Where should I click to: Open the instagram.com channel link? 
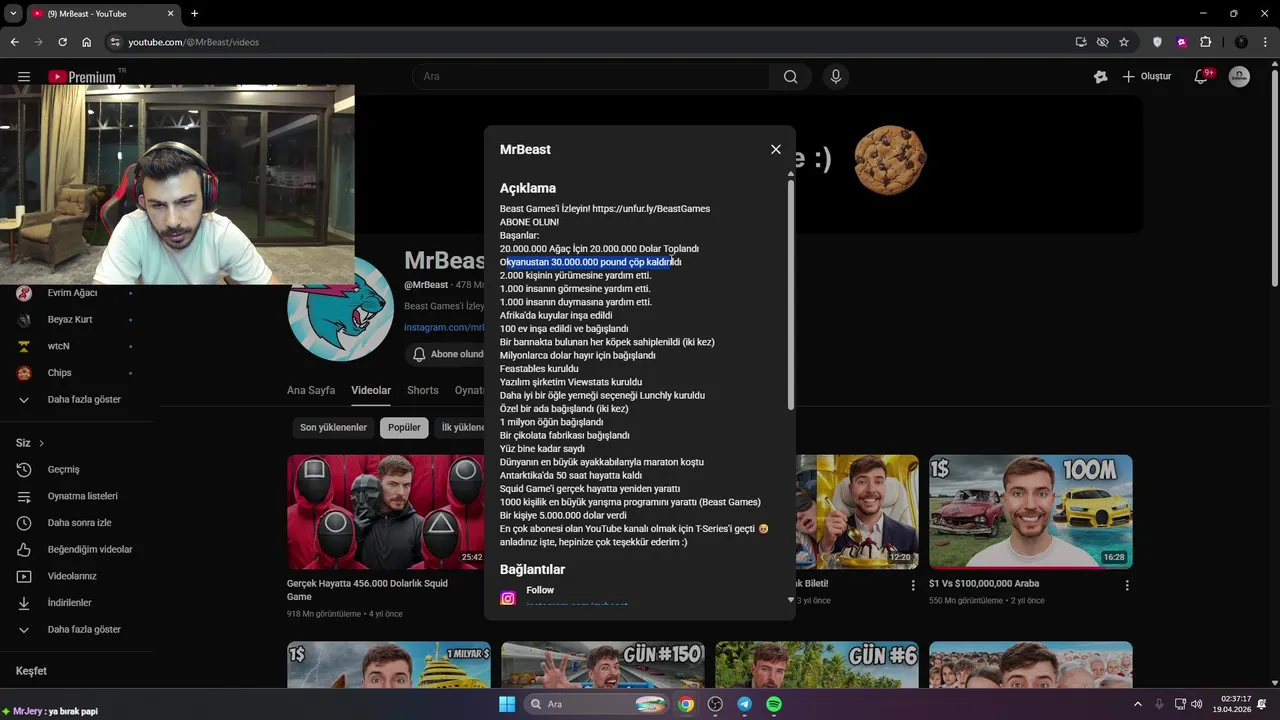[444, 327]
